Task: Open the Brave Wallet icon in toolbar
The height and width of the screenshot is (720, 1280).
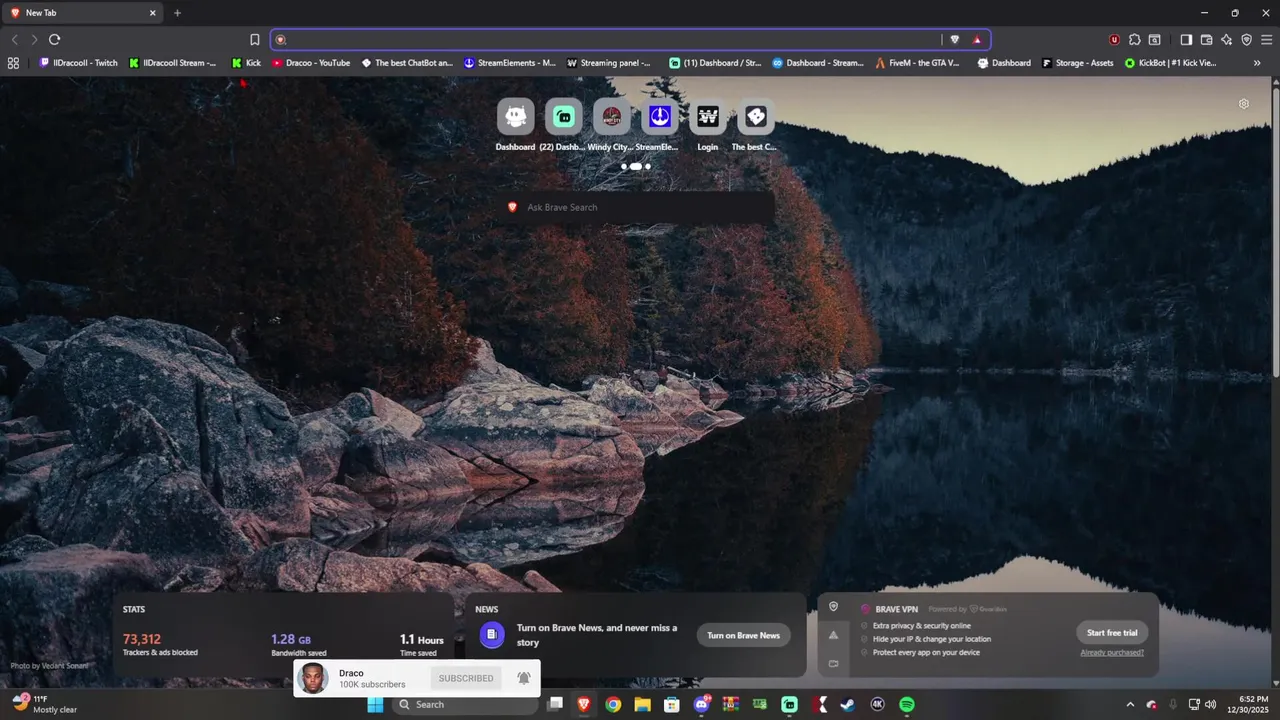Action: 1206,40
